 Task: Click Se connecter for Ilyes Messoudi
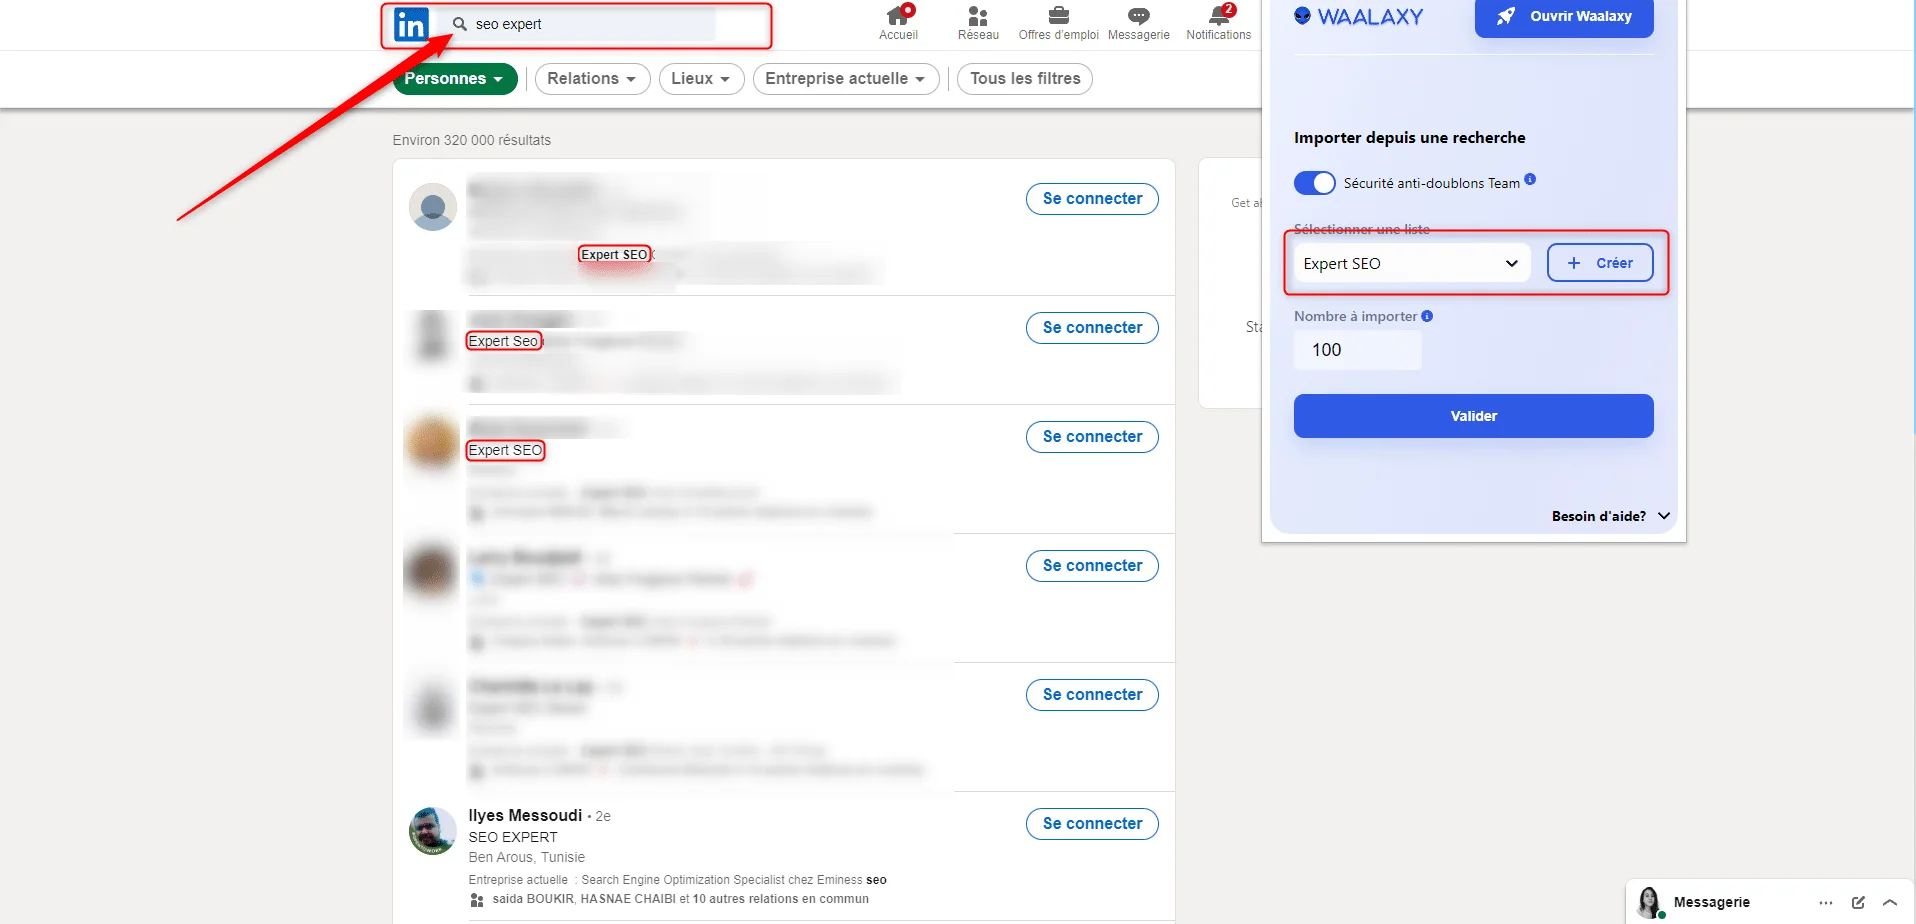[x=1092, y=824]
